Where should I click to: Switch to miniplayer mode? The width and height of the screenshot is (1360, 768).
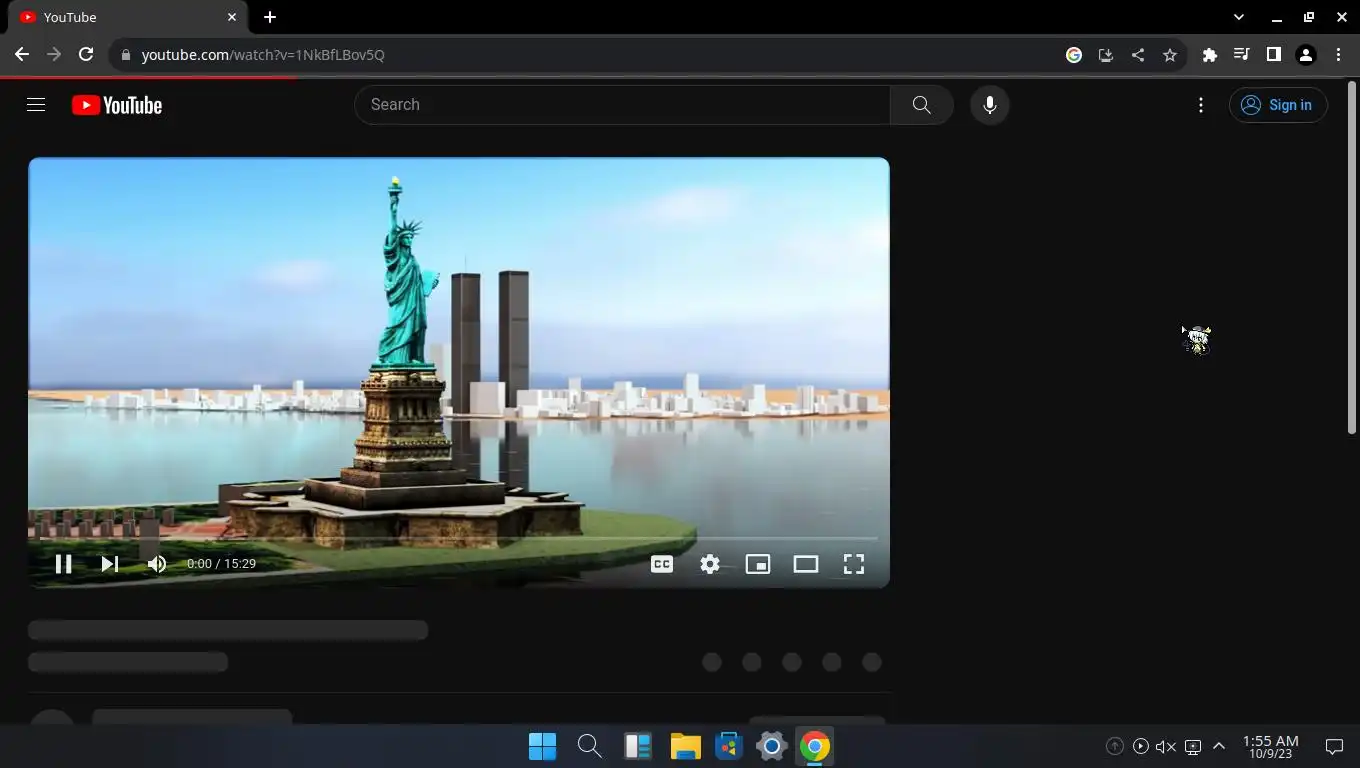point(758,564)
